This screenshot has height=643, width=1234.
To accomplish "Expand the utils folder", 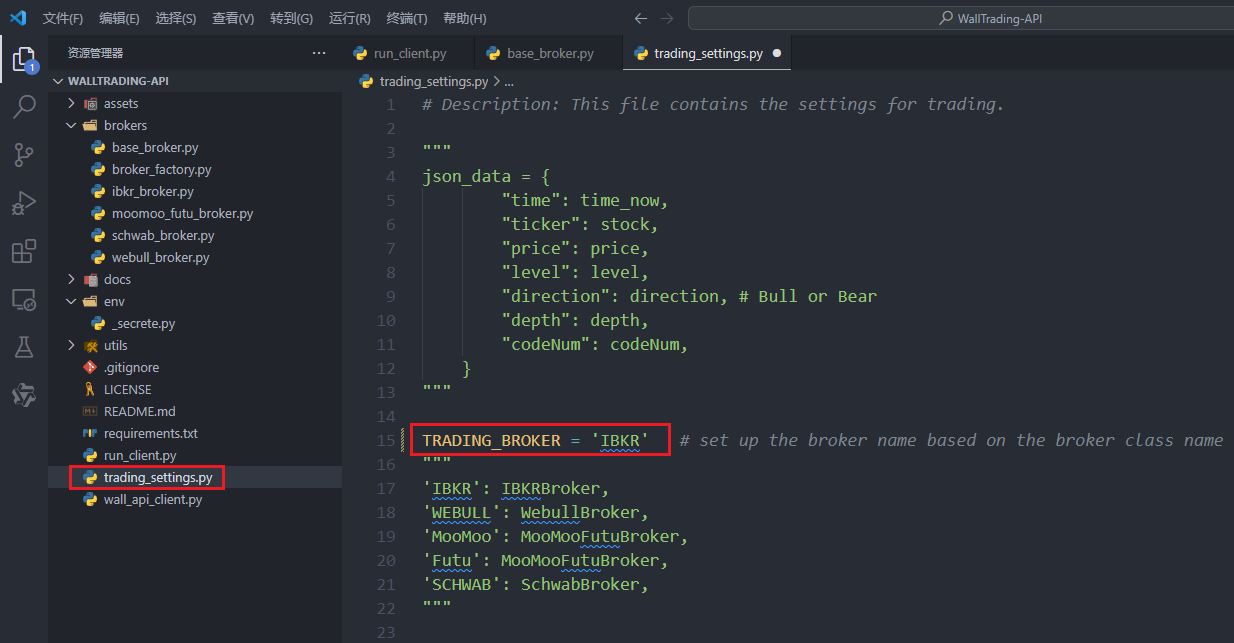I will tap(72, 346).
